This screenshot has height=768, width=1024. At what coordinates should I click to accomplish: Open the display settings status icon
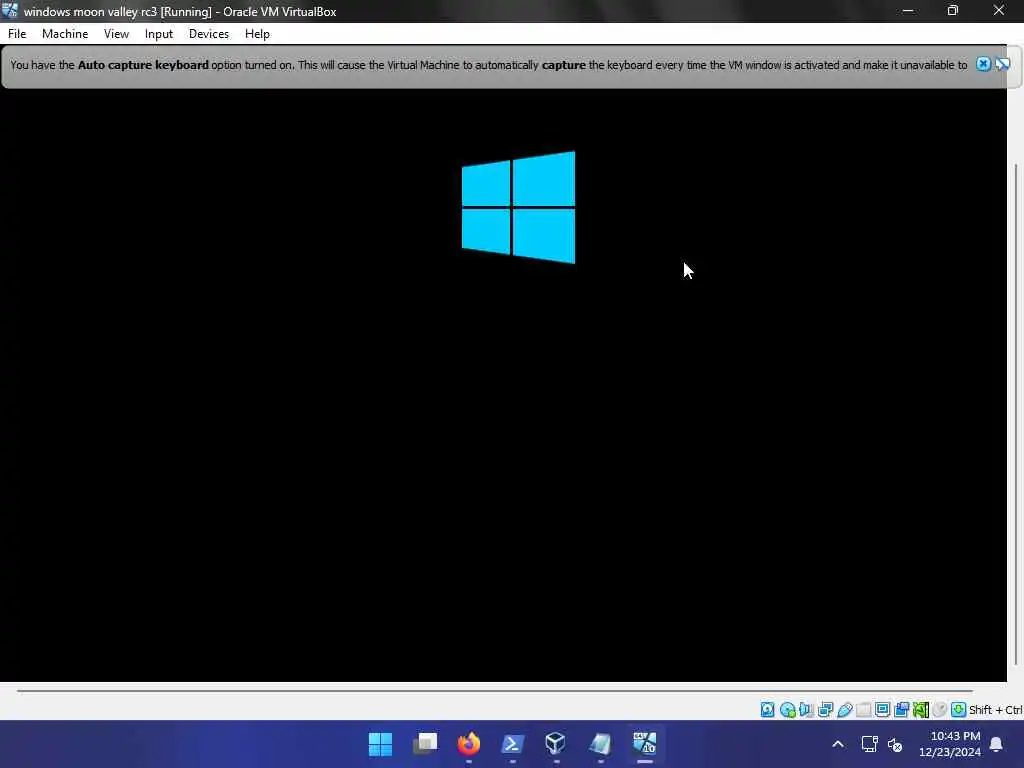[882, 709]
